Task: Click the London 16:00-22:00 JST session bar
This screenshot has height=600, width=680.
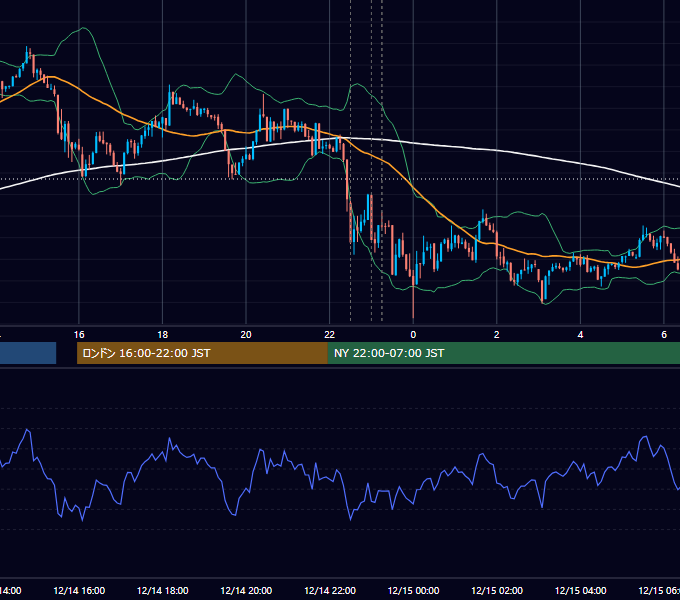Action: click(x=202, y=353)
